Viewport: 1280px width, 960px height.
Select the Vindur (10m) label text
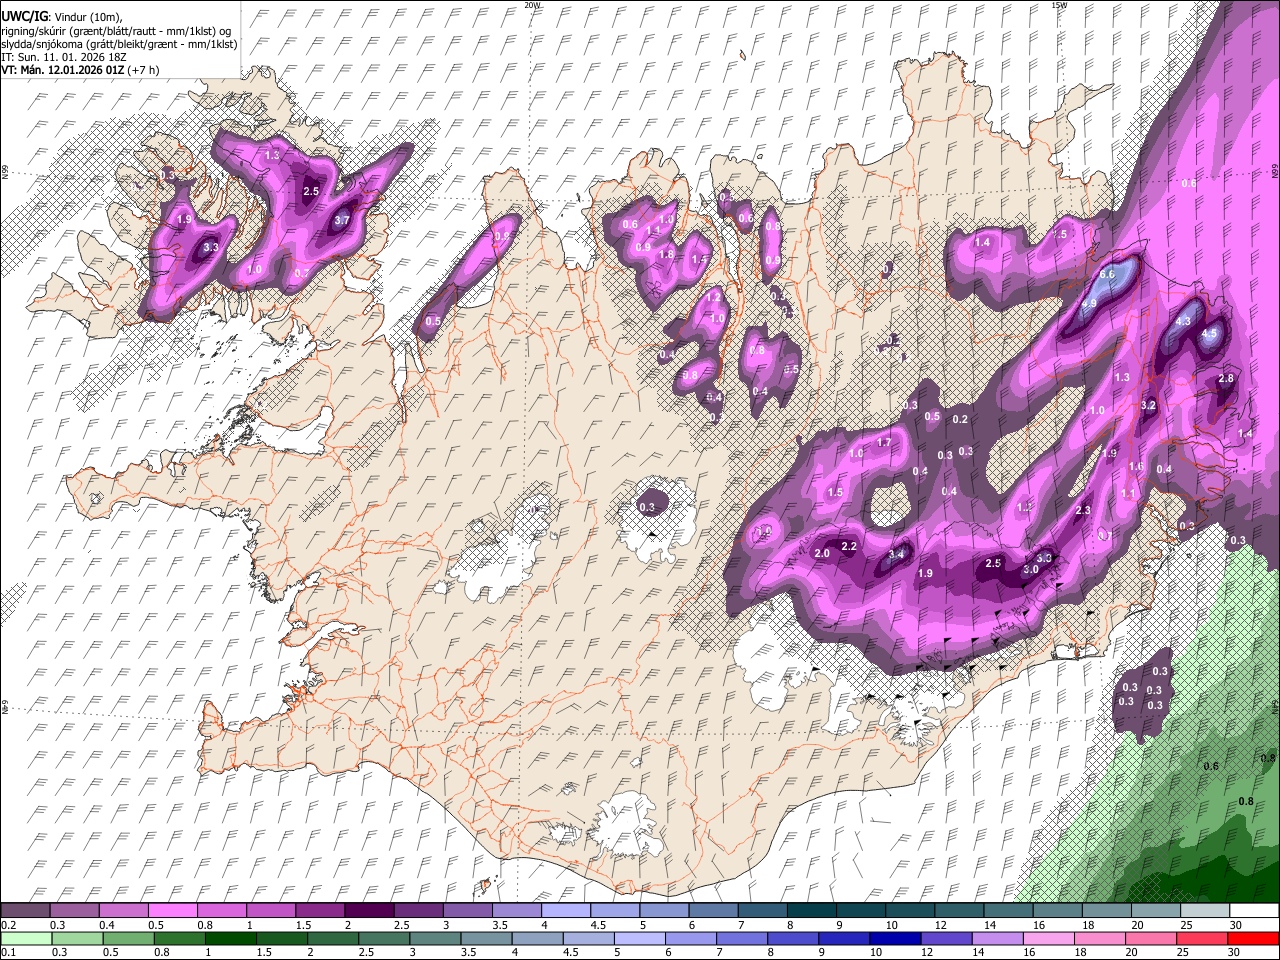pos(87,17)
